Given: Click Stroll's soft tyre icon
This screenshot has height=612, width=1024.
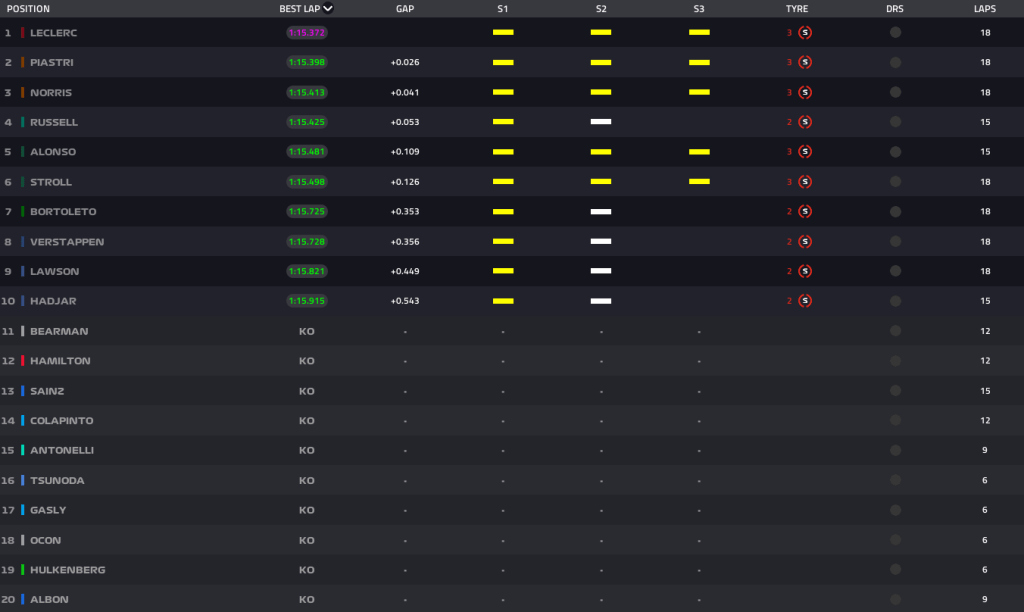Looking at the screenshot, I should click(805, 182).
